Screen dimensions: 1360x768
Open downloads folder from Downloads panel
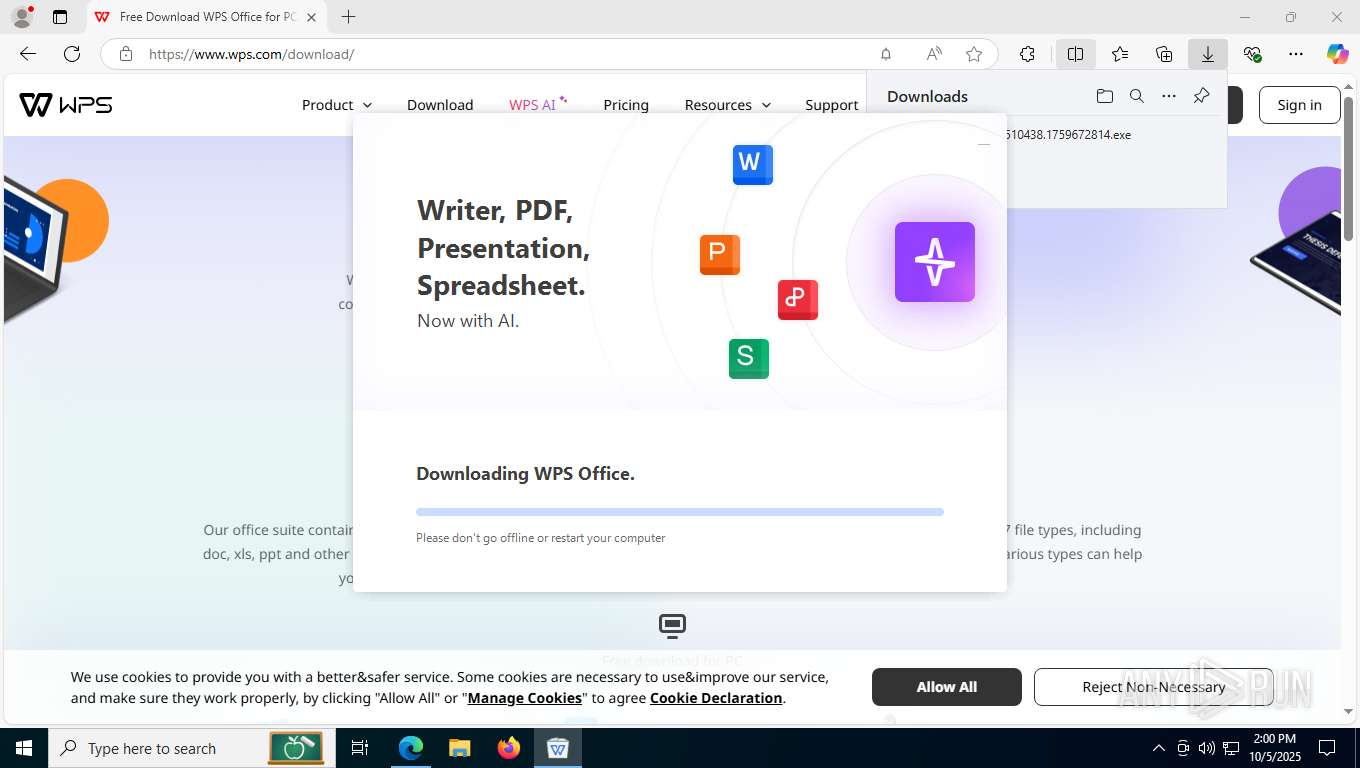1105,96
